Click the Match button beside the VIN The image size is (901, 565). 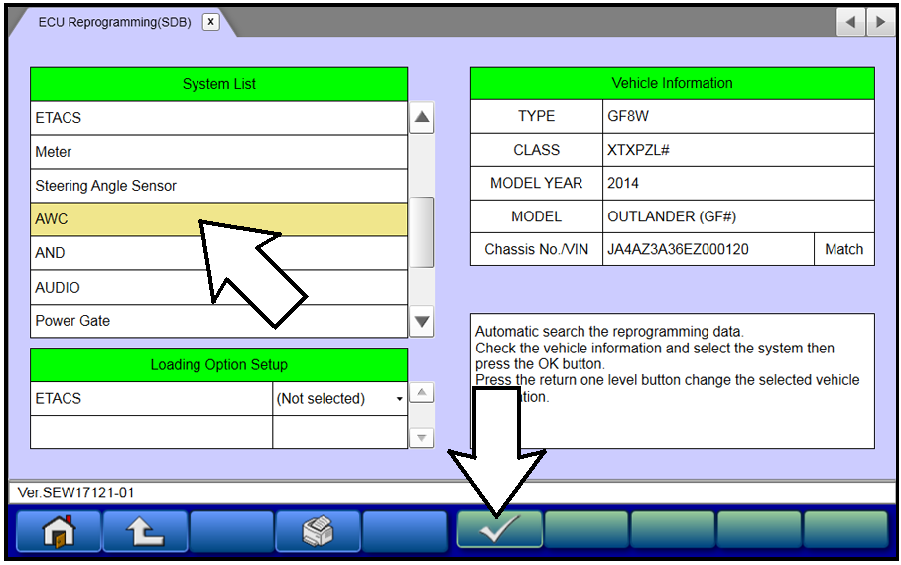coord(843,250)
